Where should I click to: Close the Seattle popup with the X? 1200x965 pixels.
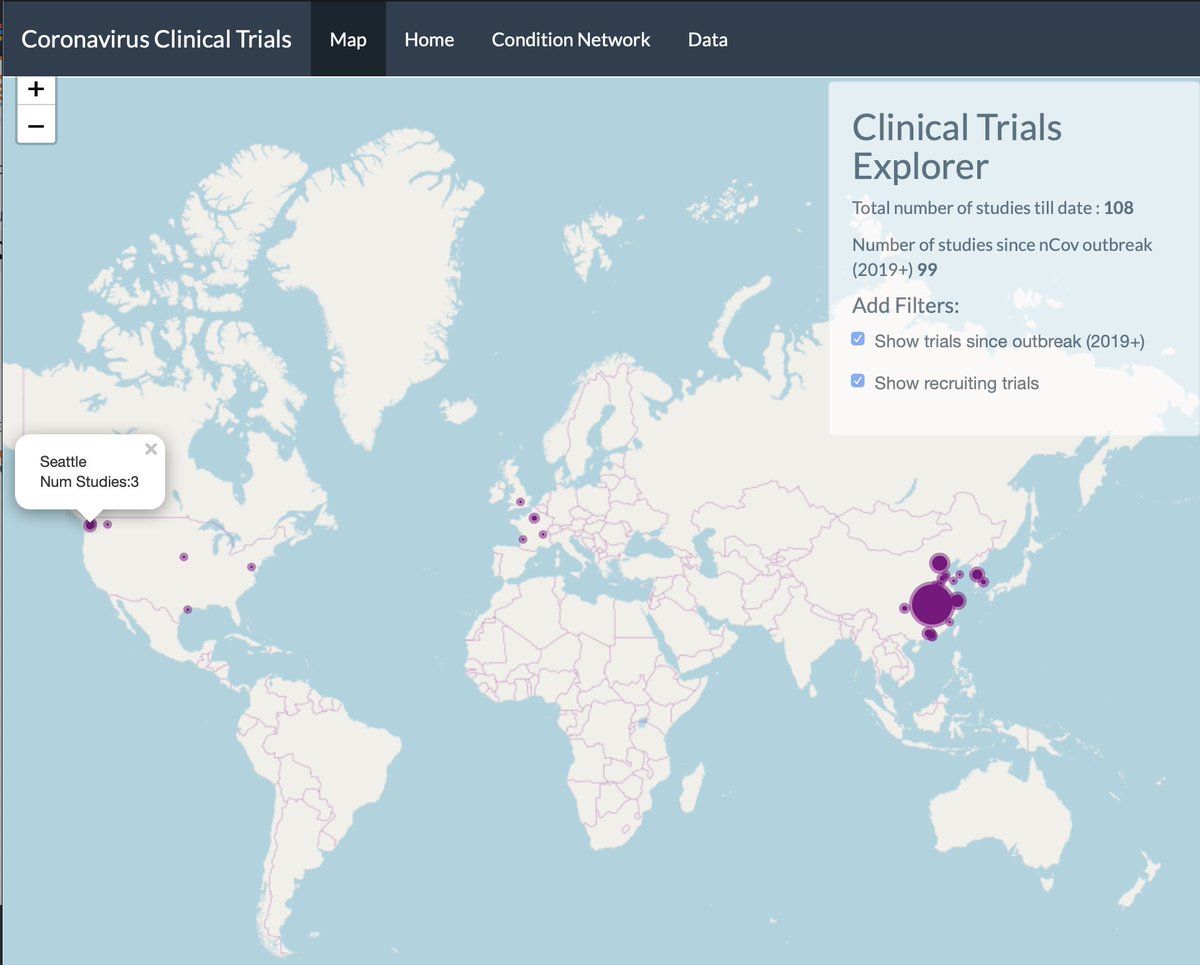point(151,448)
